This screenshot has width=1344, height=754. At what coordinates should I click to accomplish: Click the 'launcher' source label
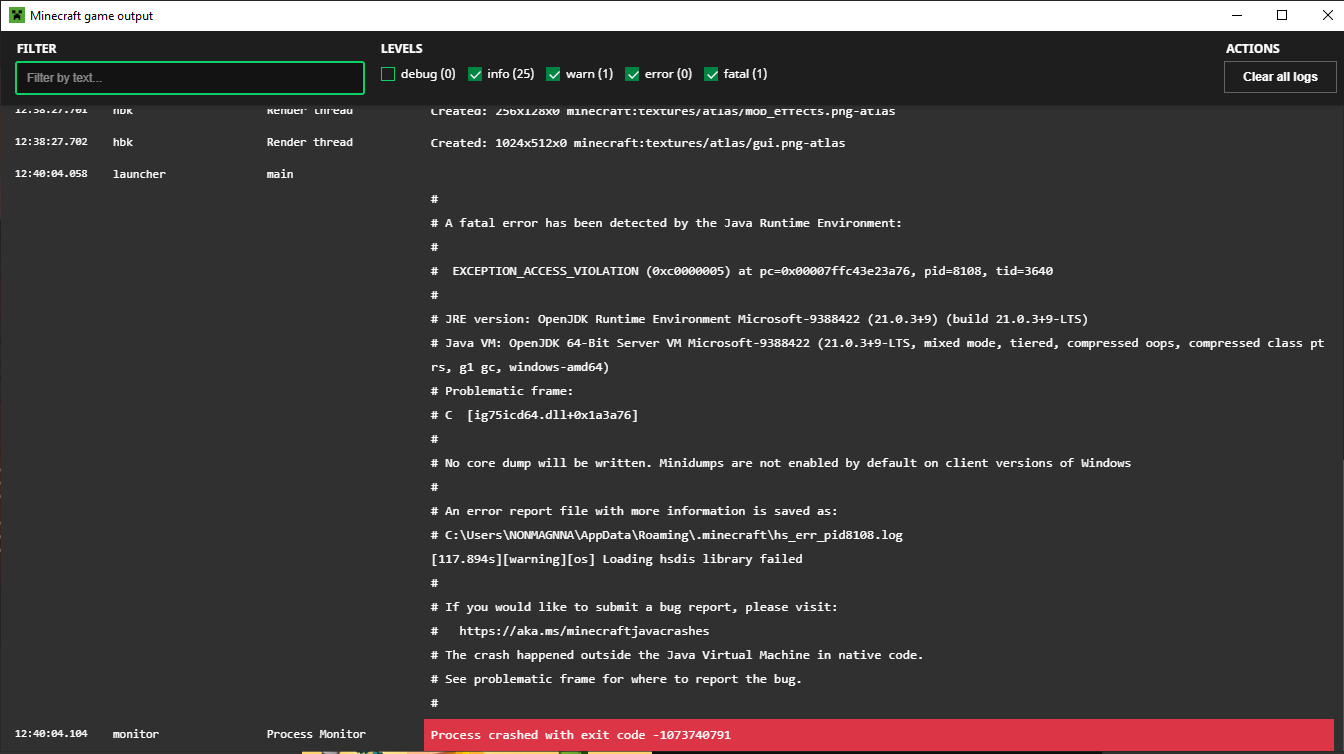[x=139, y=174]
